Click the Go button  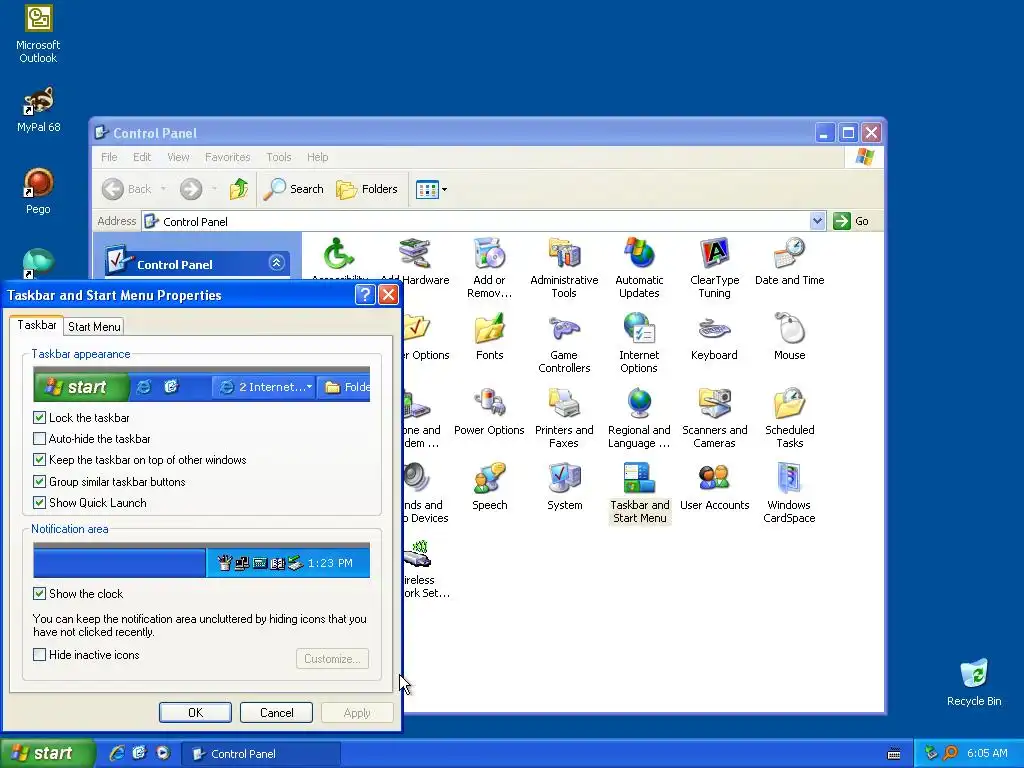pos(851,221)
